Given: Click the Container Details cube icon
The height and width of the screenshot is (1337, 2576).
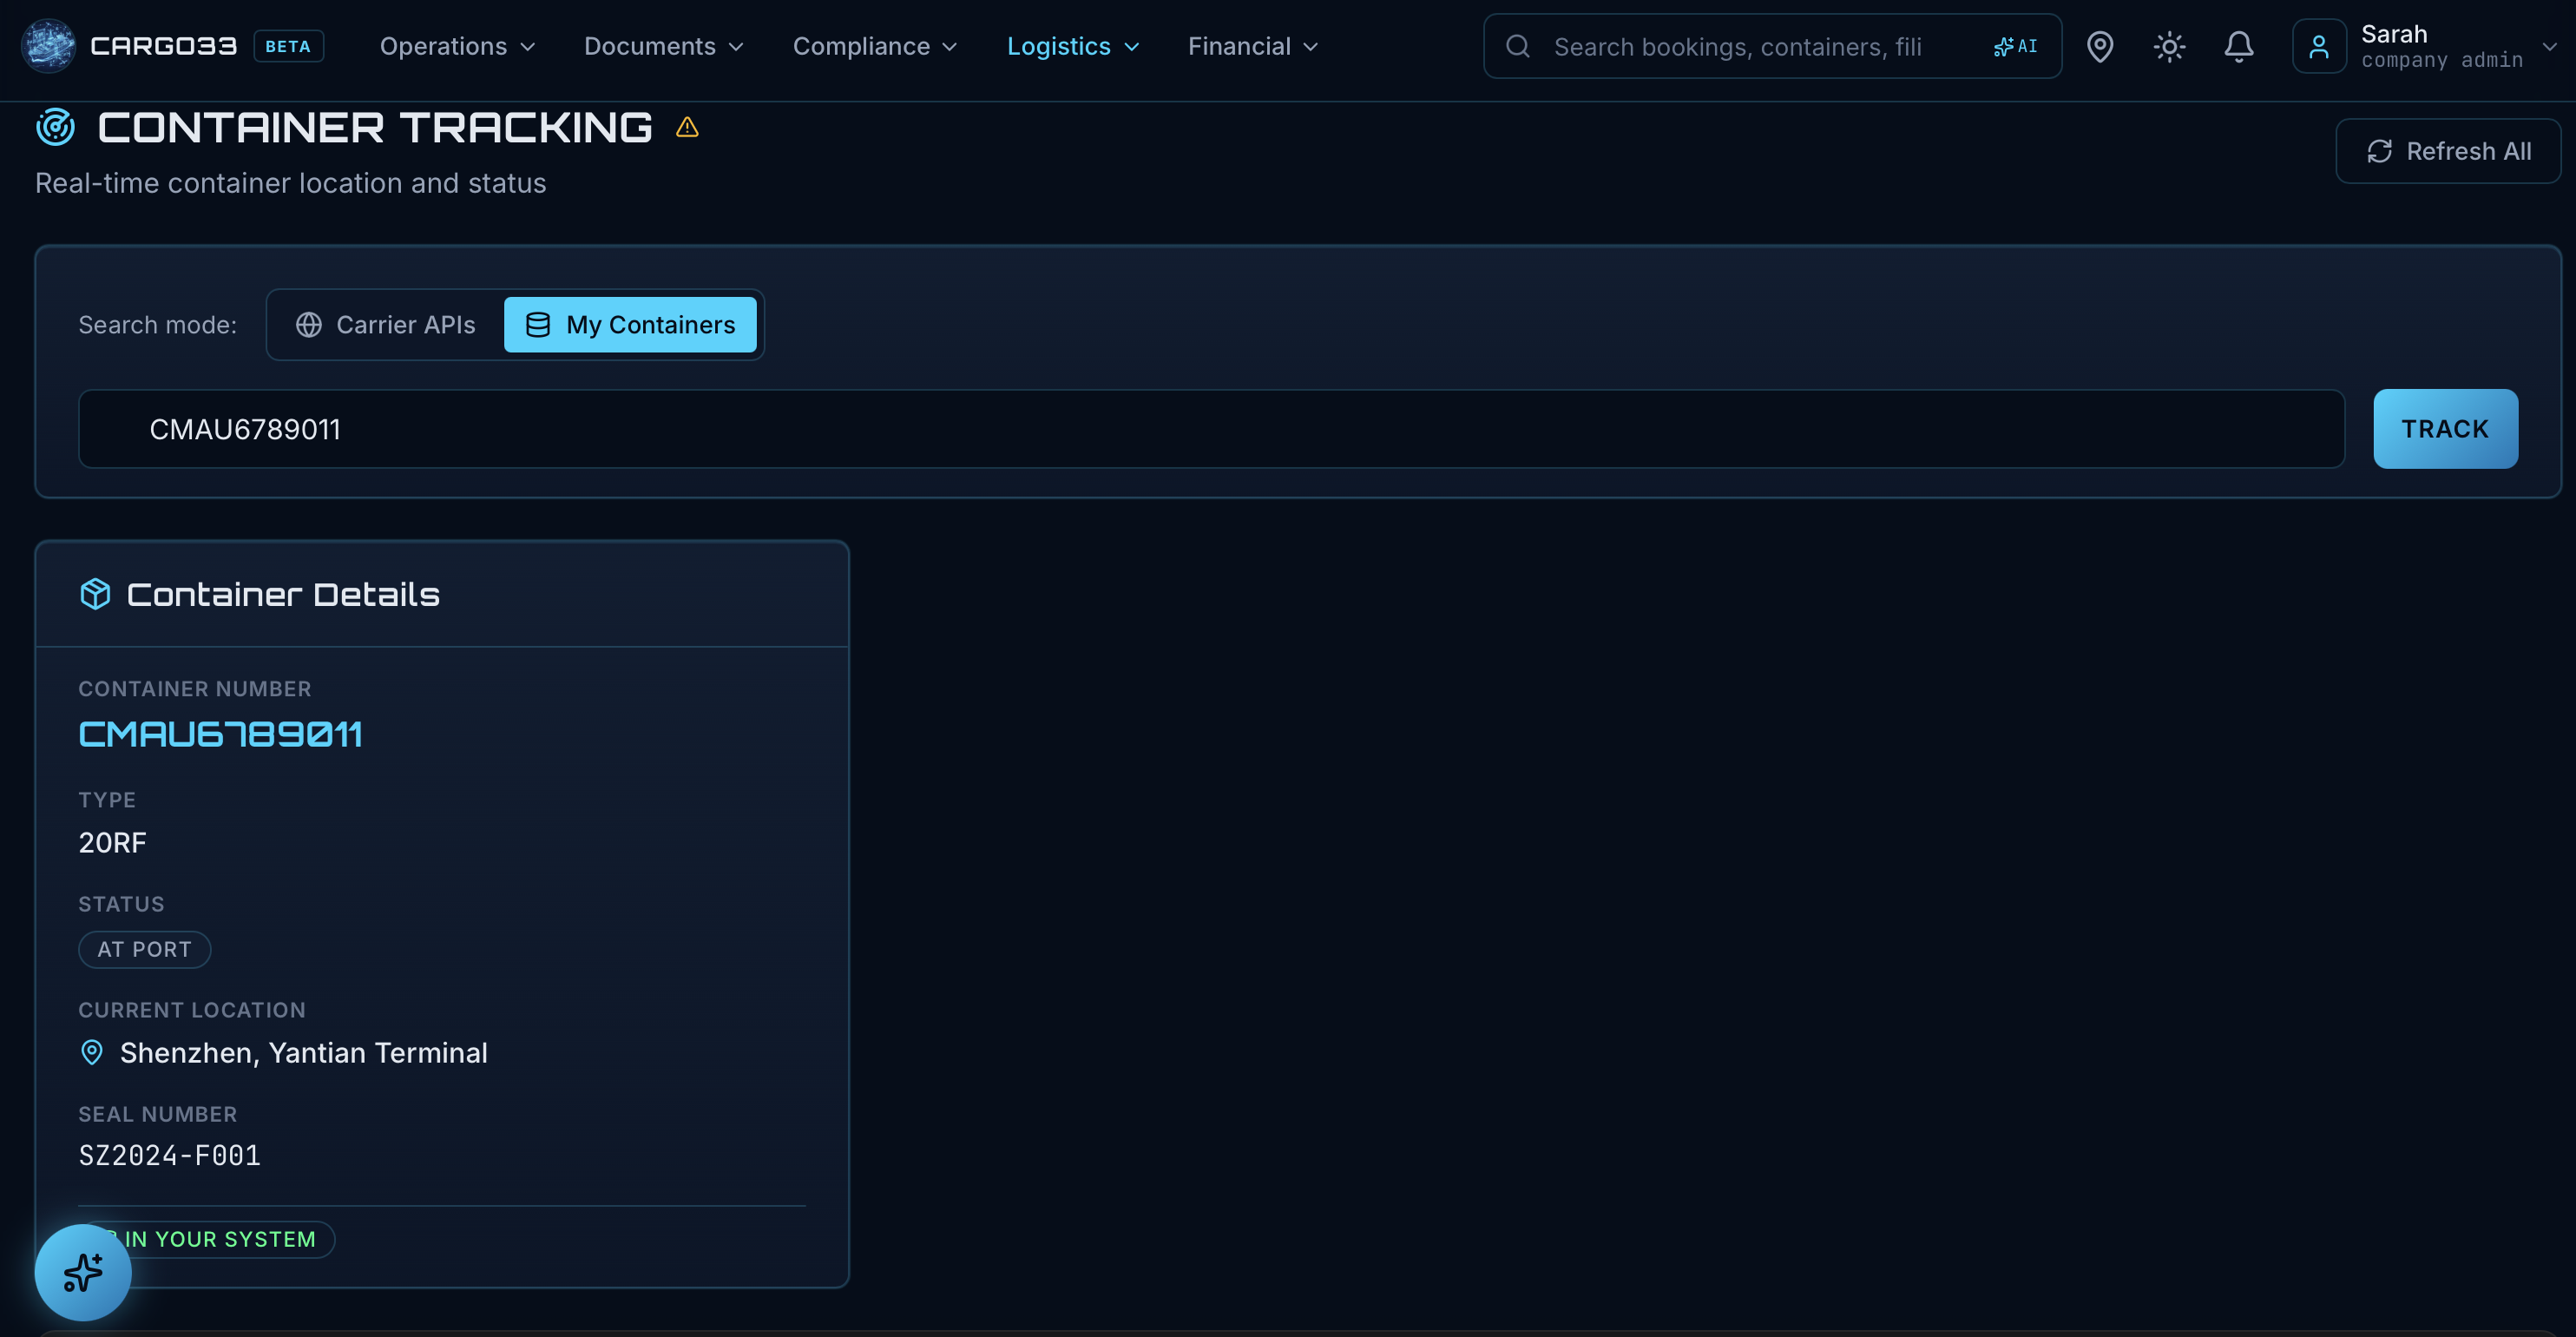Looking at the screenshot, I should point(95,594).
